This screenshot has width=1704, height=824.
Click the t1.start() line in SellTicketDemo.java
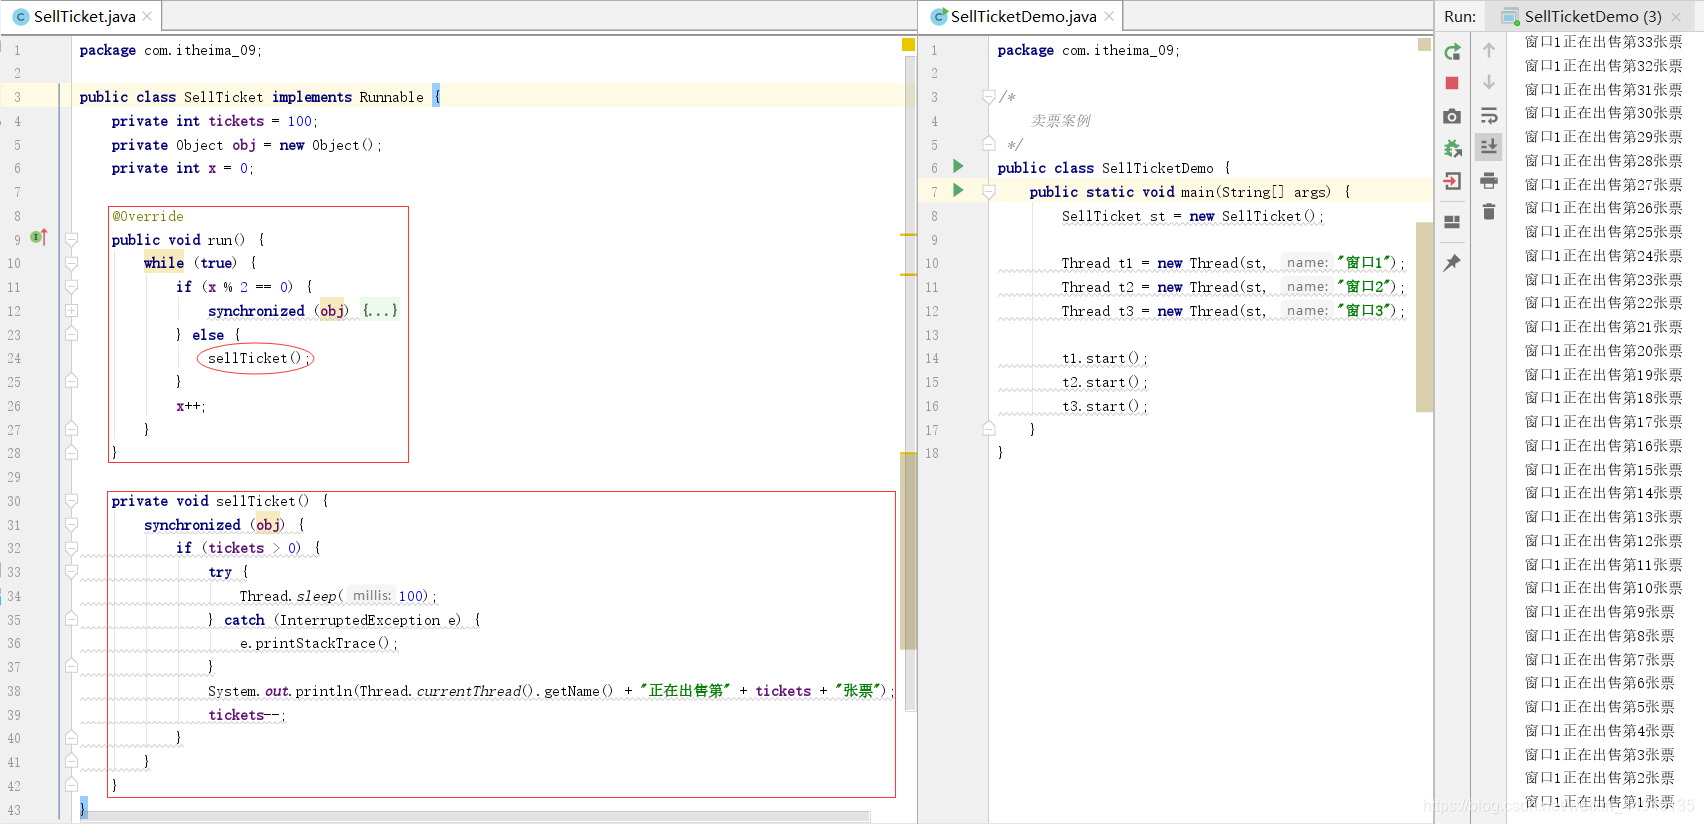pos(1104,358)
